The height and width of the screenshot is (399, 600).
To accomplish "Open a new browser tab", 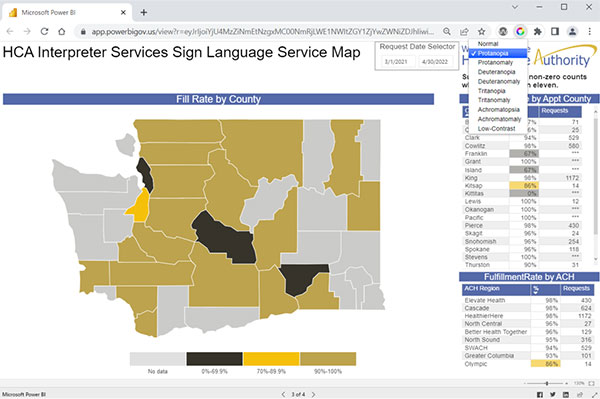I will click(x=143, y=12).
